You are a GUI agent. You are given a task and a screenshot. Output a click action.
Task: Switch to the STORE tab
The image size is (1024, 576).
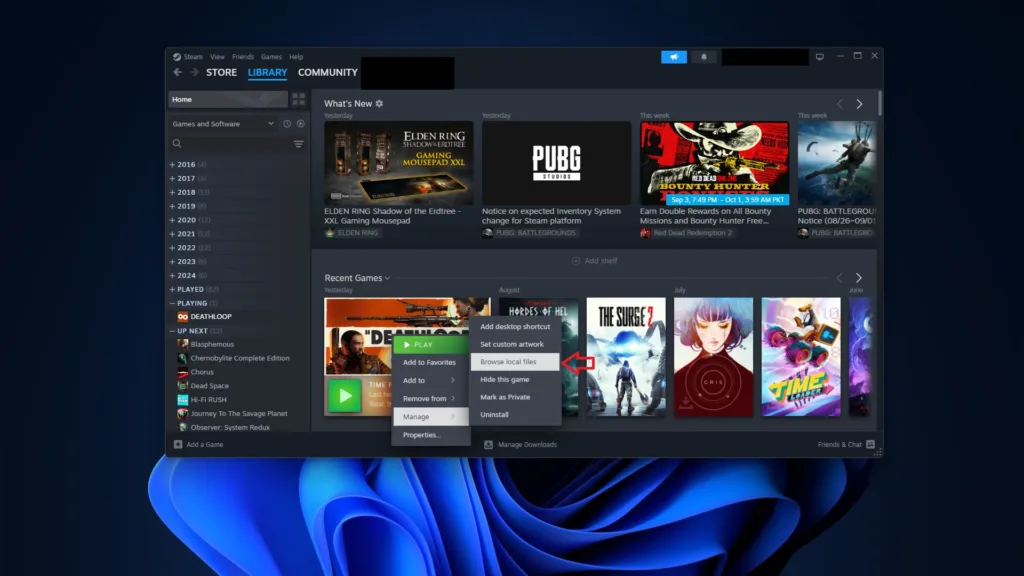221,72
